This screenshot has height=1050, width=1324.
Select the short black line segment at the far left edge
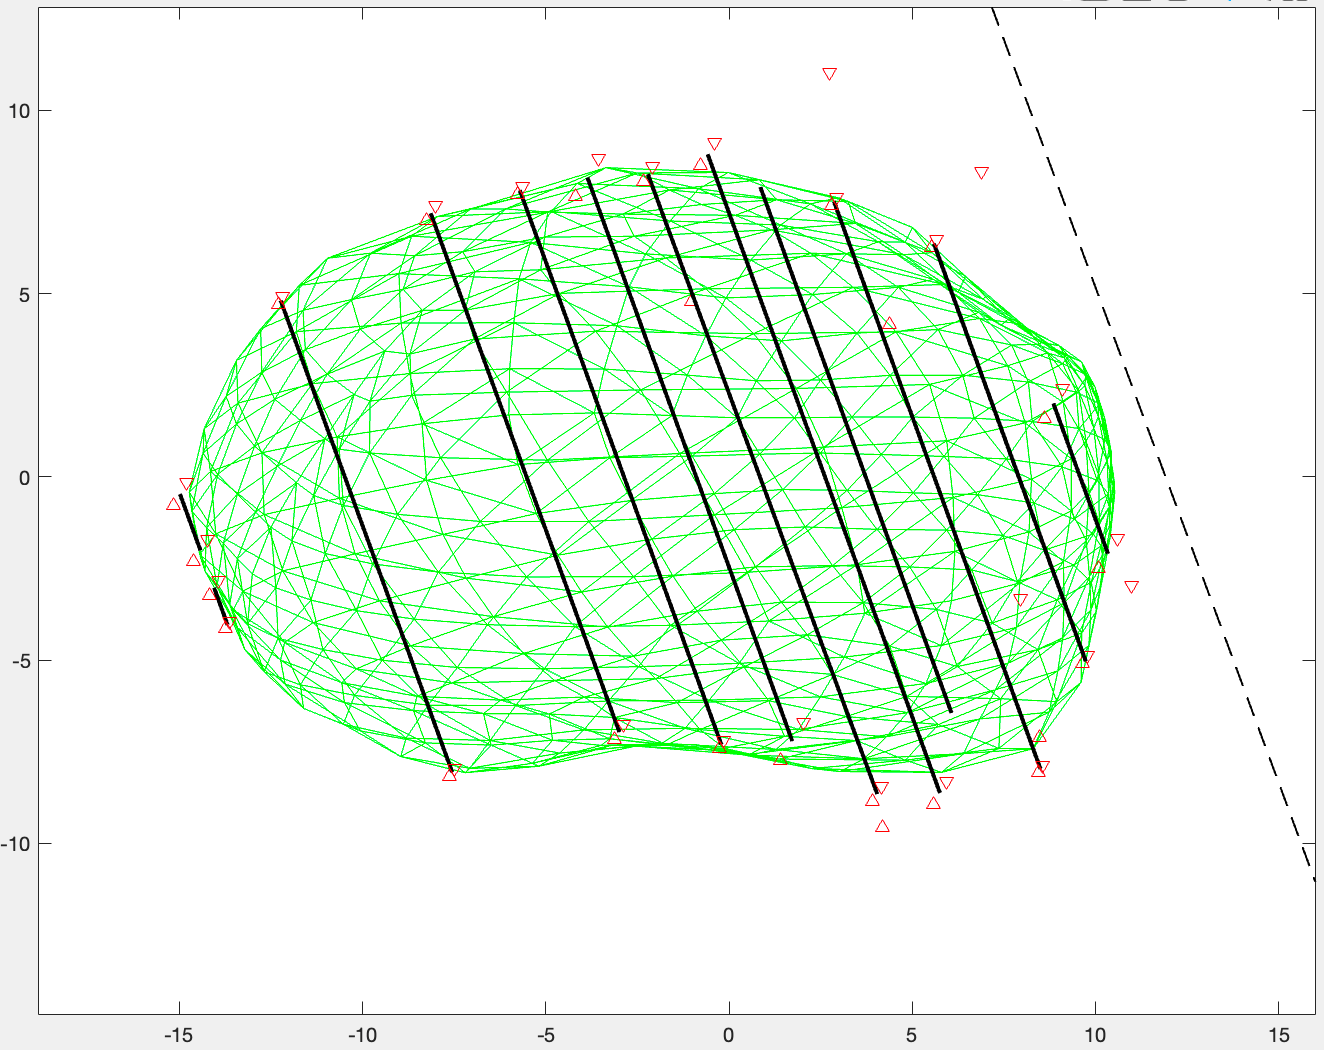pos(190,522)
